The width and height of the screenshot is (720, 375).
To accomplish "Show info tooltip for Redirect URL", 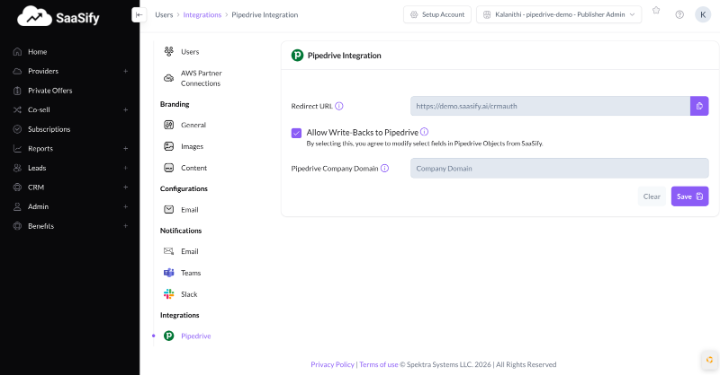I will (339, 106).
